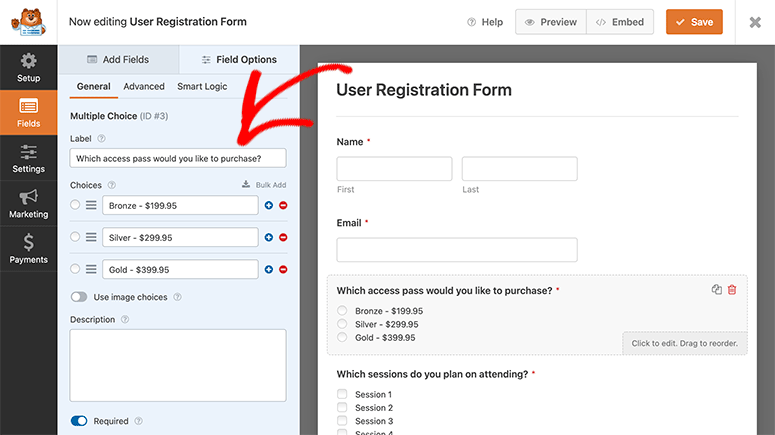The image size is (775, 435).
Task: Click the Bulk Add link
Action: point(264,185)
